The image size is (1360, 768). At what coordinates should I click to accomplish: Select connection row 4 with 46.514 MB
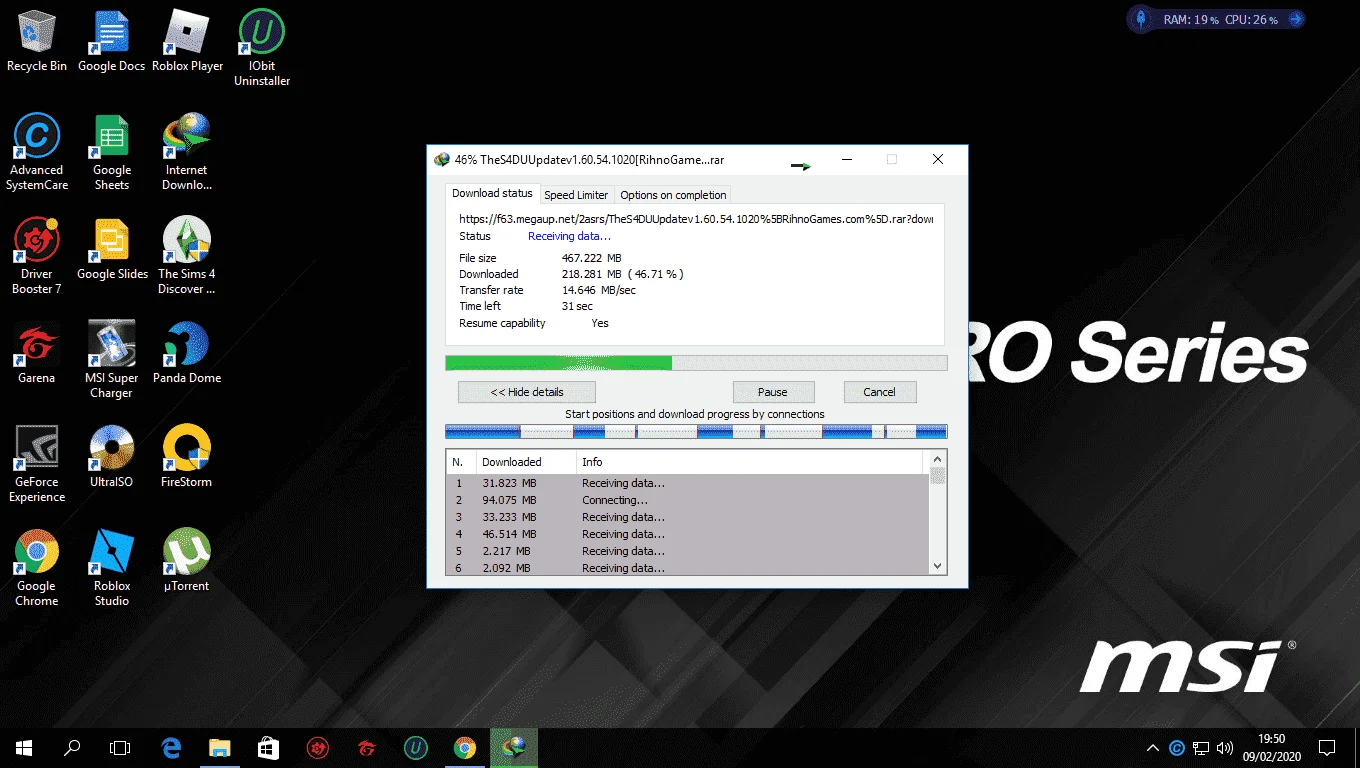688,534
